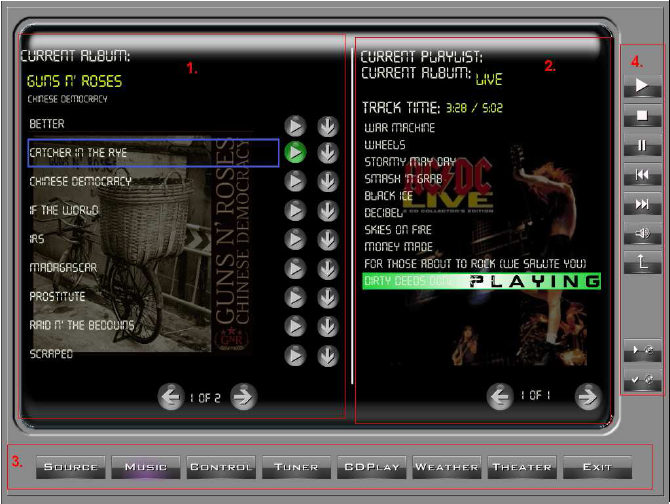Open the Theater section
This screenshot has height=504, width=670.
point(522,467)
